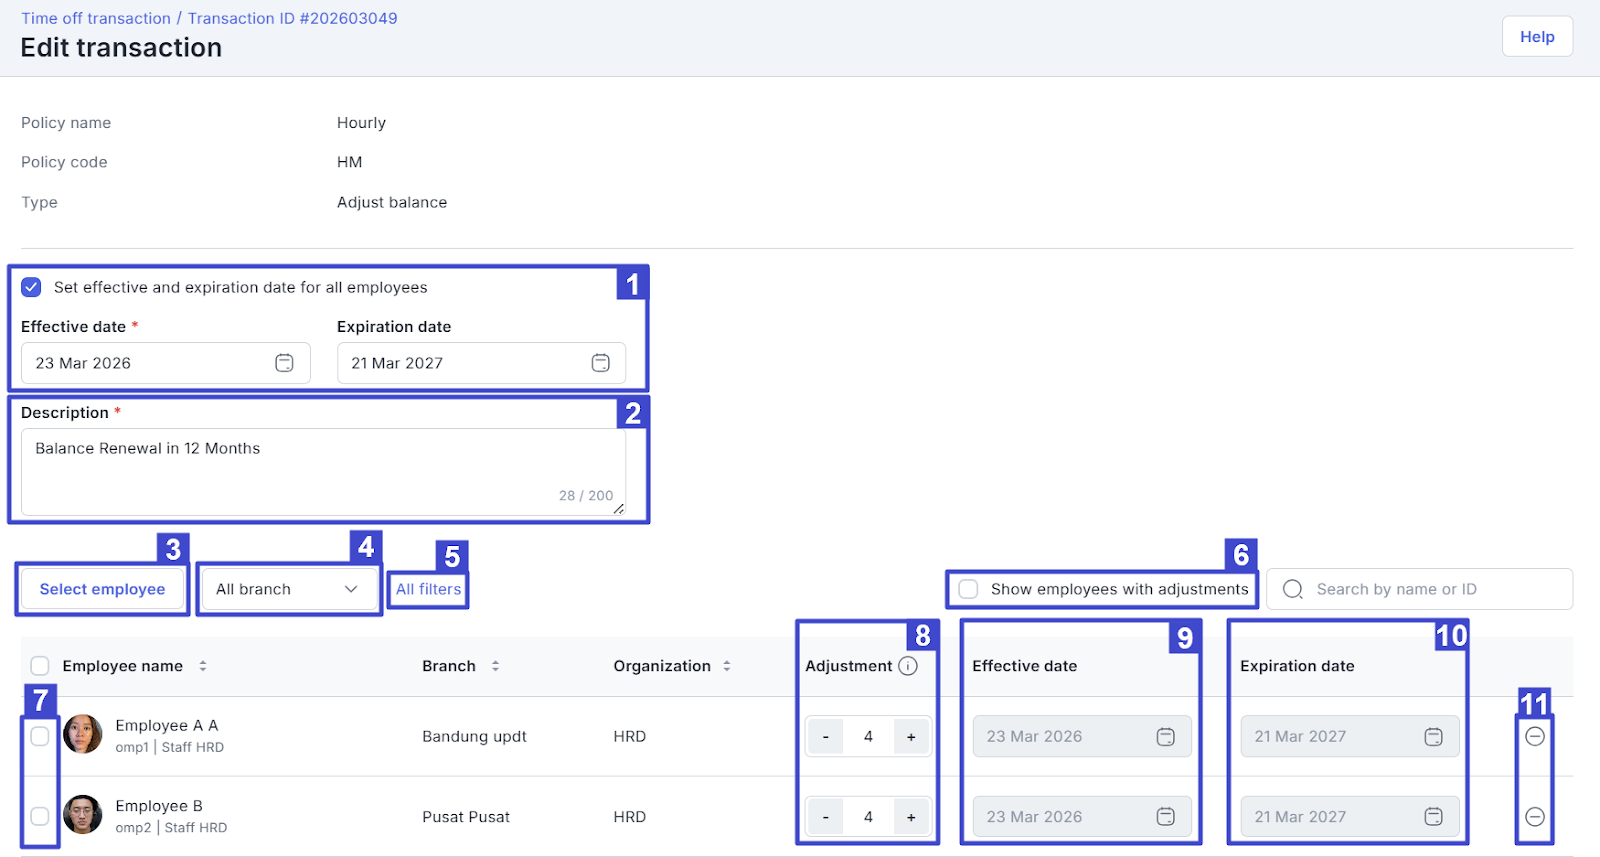
Task: Sort by Branch column
Action: click(495, 666)
